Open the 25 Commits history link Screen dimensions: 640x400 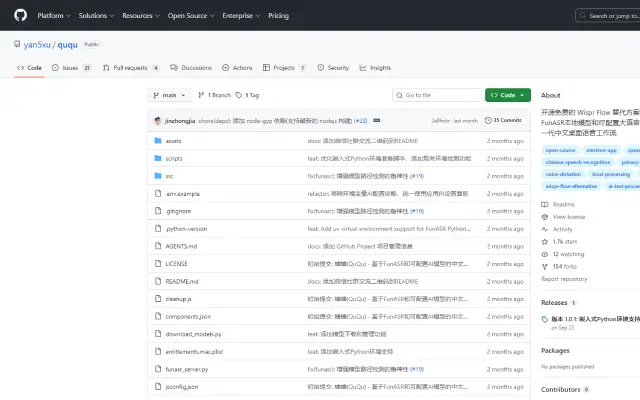(x=503, y=120)
